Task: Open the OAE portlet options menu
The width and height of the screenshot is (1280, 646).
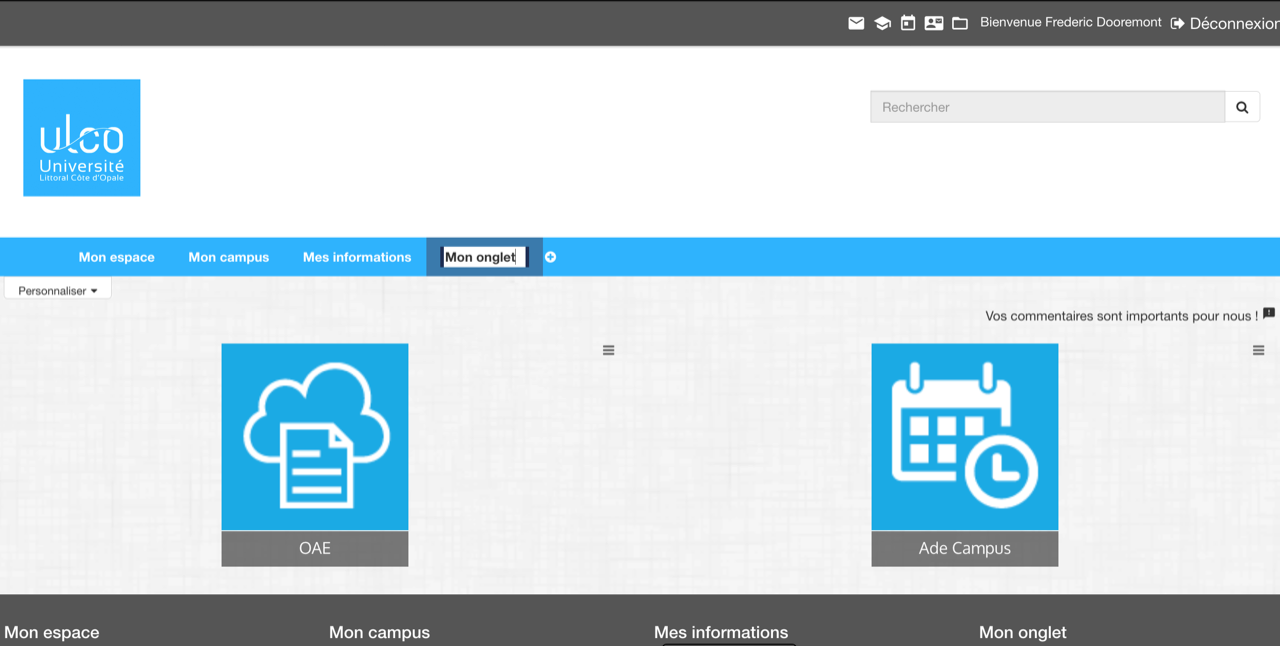Action: point(608,350)
